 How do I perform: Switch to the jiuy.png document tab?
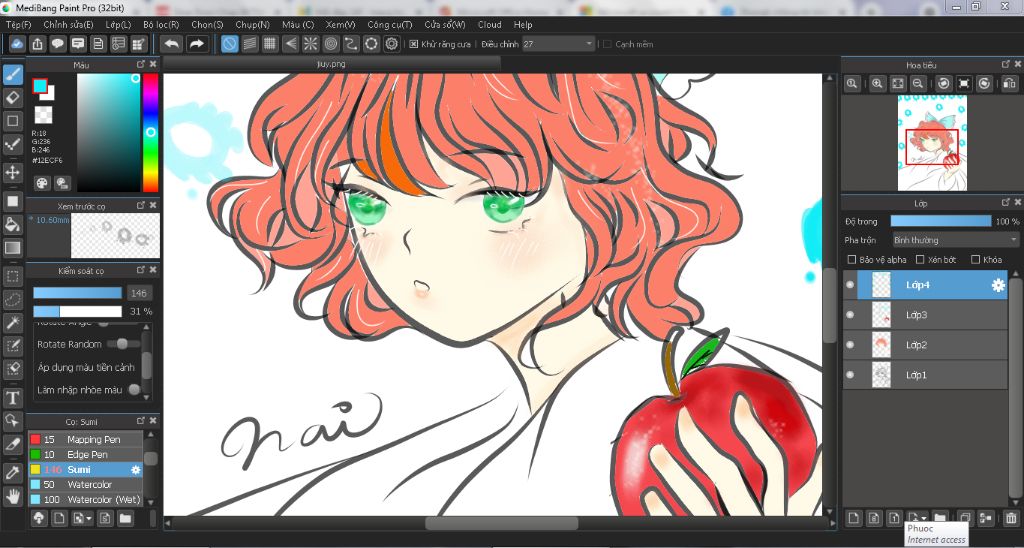(332, 63)
